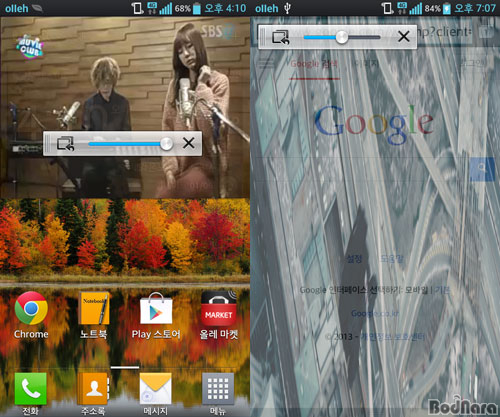Adjust the transparency slider on the video overlay
The image size is (500, 417).
click(x=131, y=144)
